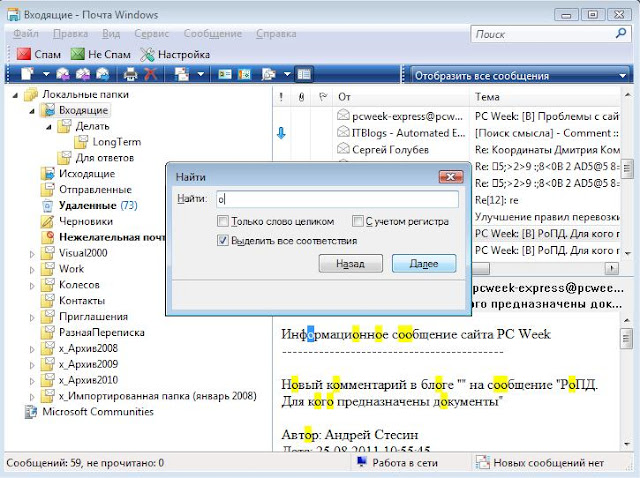Mark message as Не Спам
The image size is (640, 478).
[100, 54]
